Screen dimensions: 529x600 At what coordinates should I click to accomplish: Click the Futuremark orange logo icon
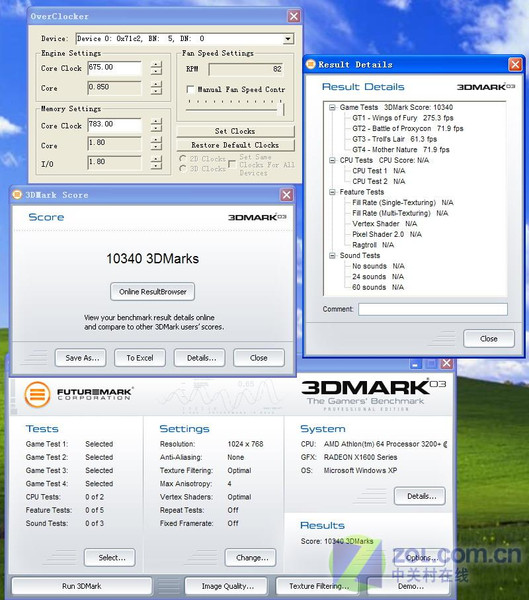tap(37, 394)
